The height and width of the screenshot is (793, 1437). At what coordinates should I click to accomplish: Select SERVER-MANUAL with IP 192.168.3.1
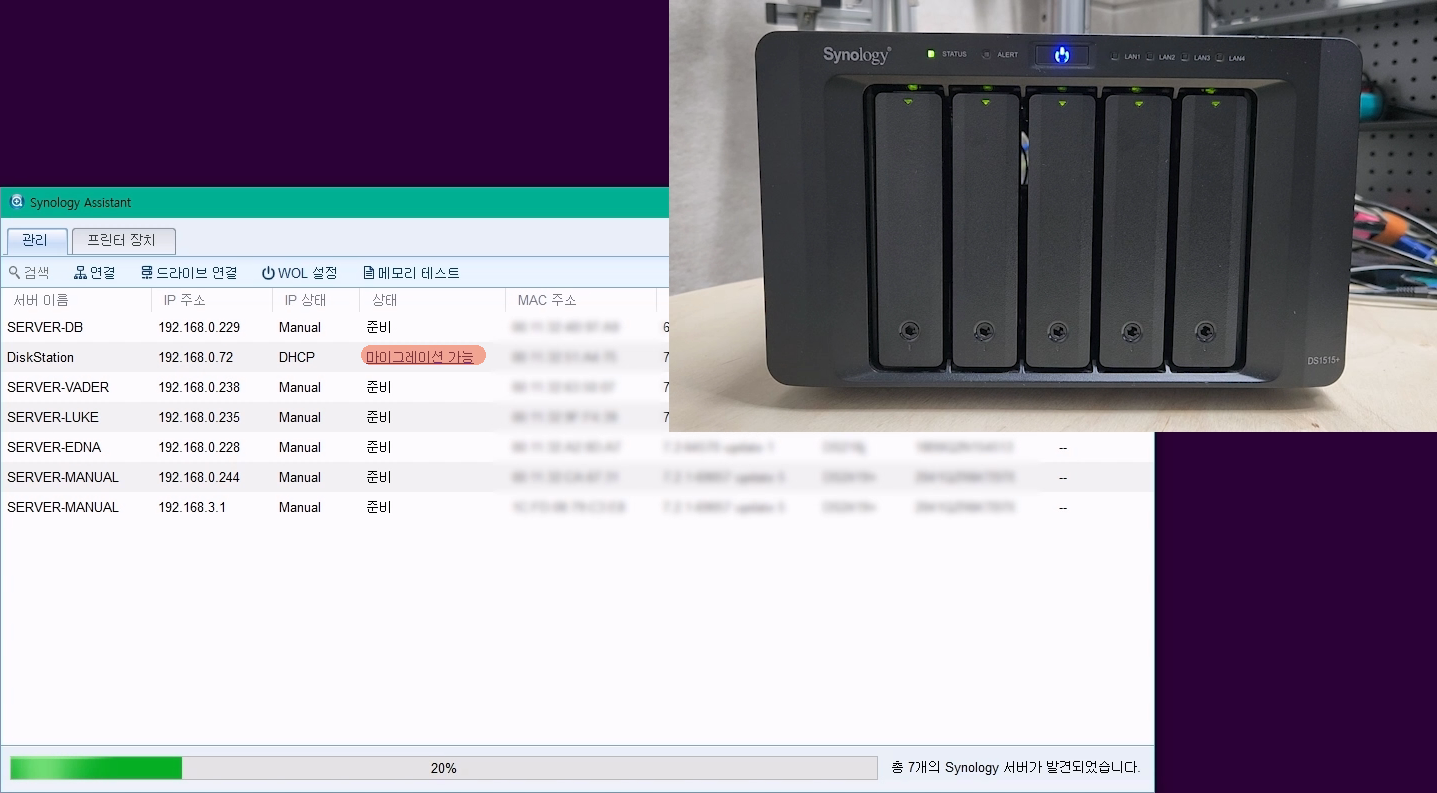tap(63, 507)
